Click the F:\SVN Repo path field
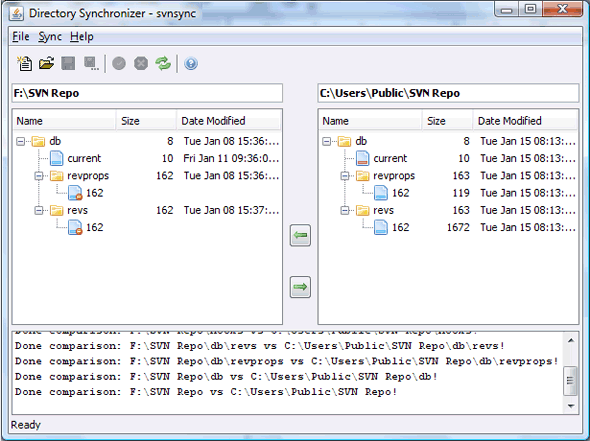This screenshot has height=441, width=590. pos(147,93)
